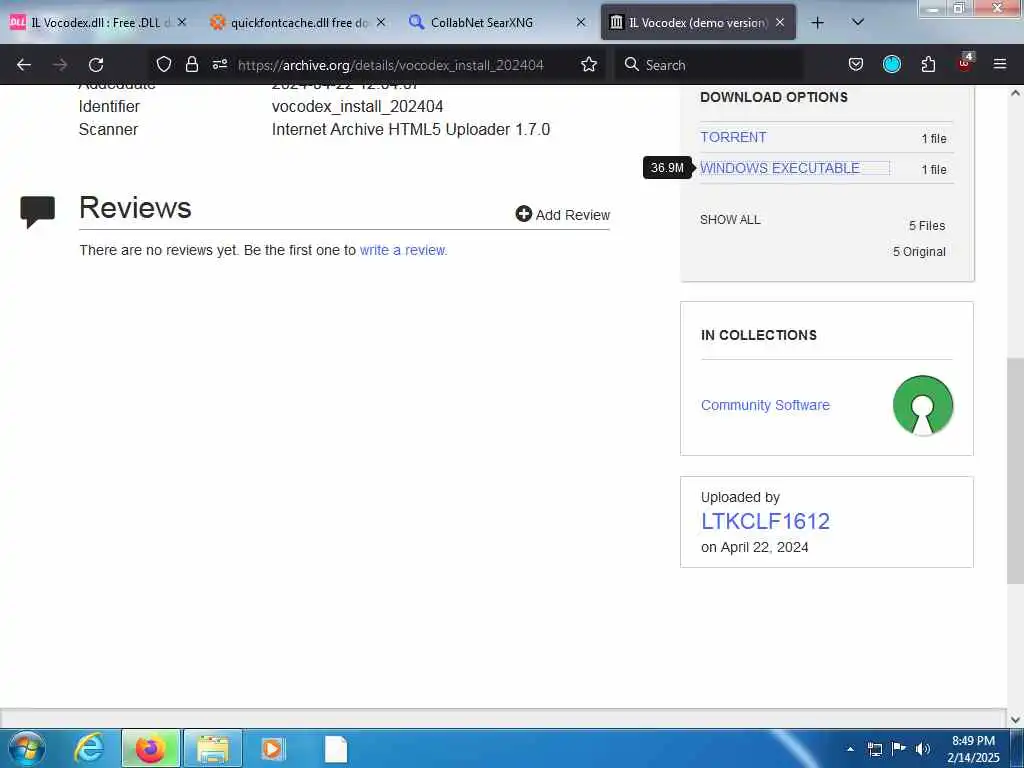1024x768 pixels.
Task: Open the site permissions icon in address bar
Action: coord(219,64)
